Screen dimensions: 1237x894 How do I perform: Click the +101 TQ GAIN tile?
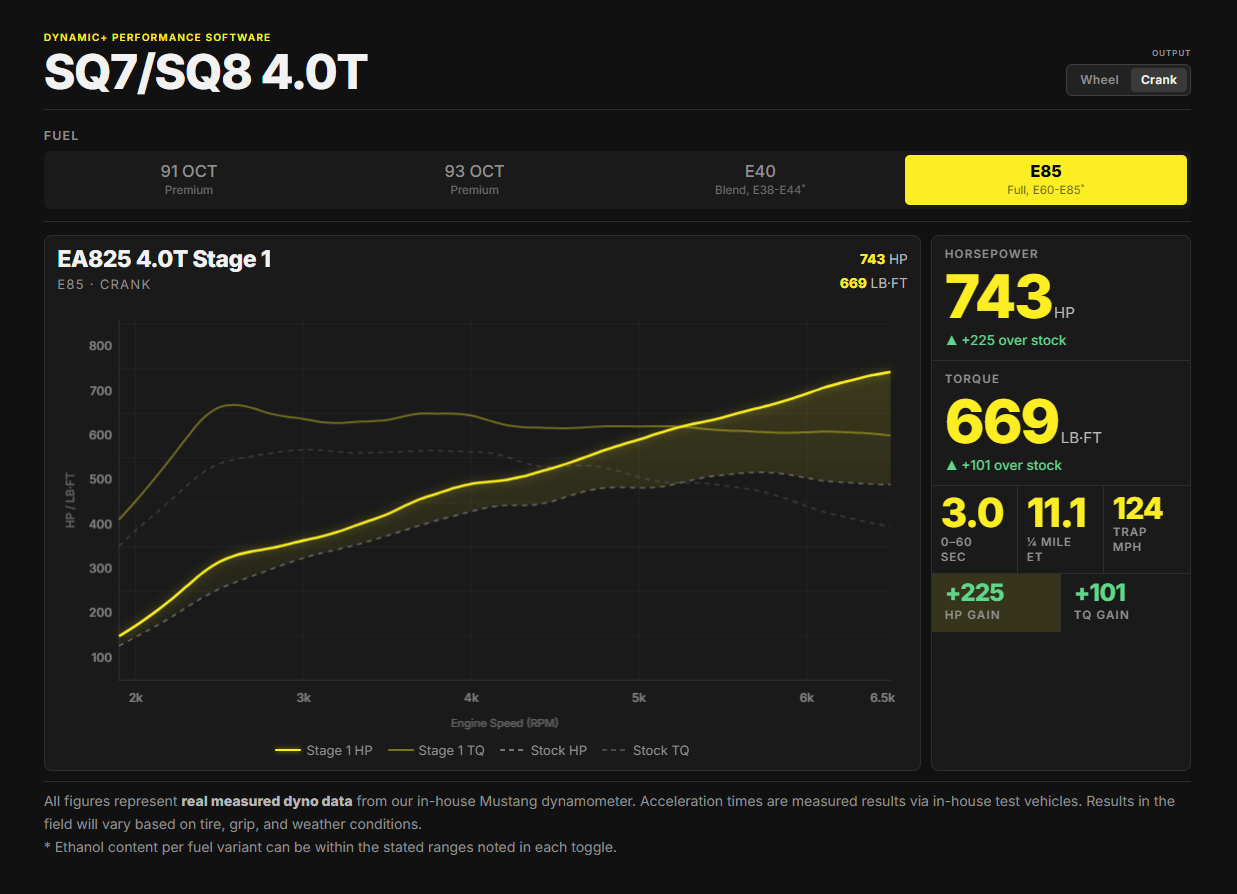click(x=1125, y=602)
